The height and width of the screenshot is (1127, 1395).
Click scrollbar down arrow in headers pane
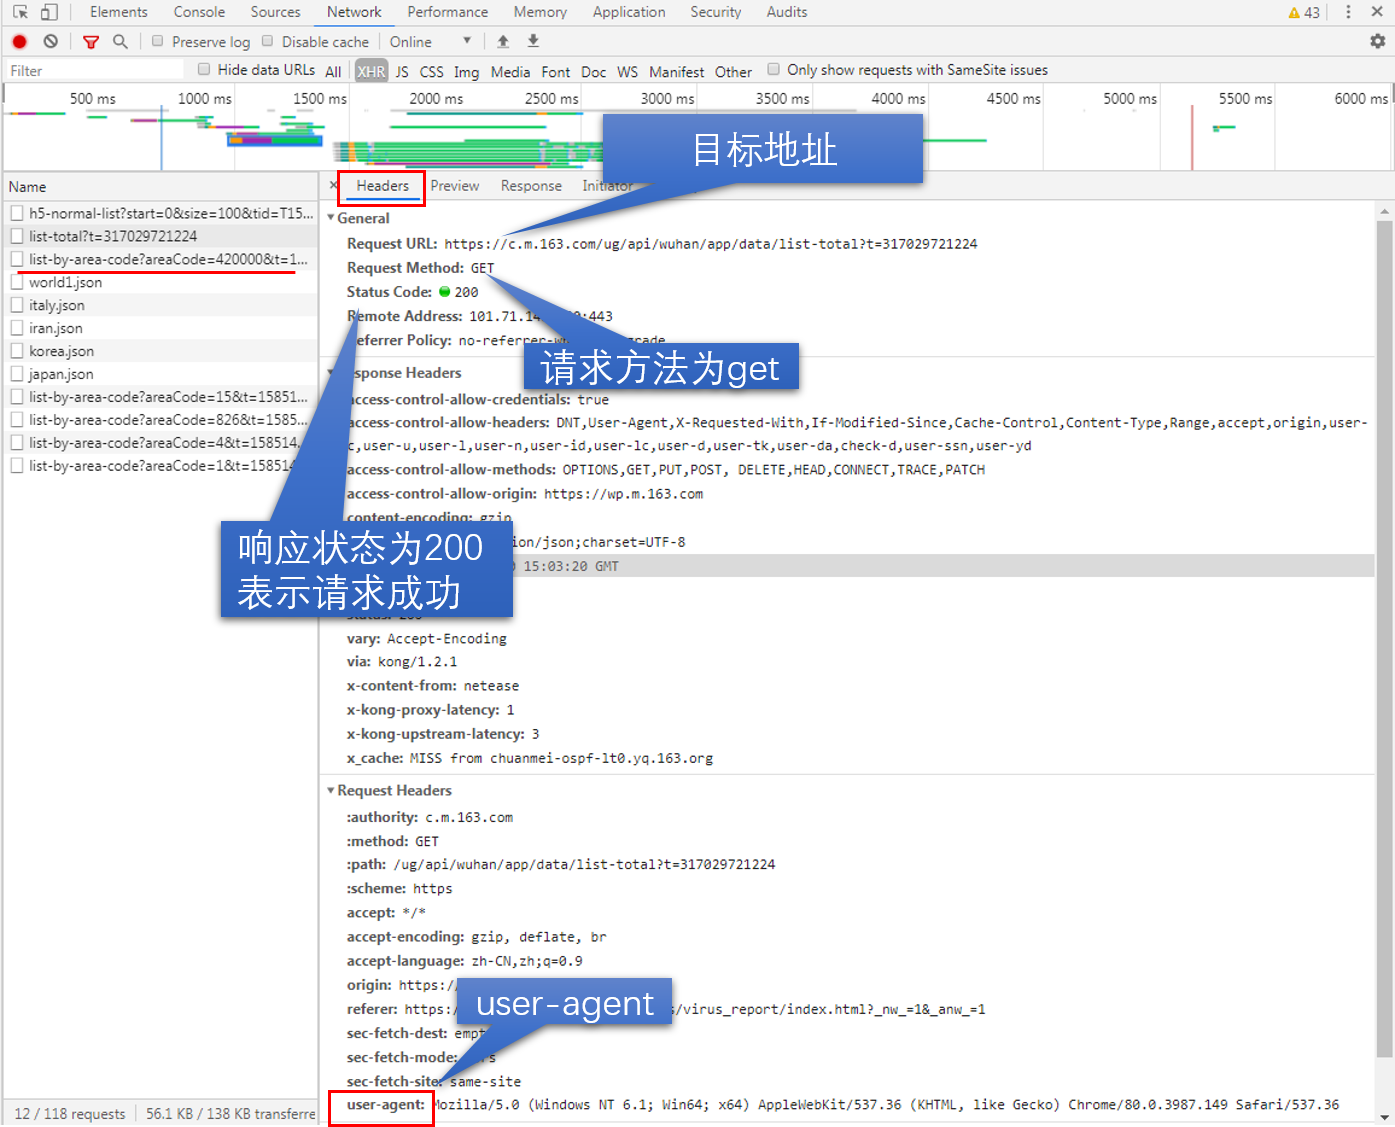click(x=1384, y=1116)
